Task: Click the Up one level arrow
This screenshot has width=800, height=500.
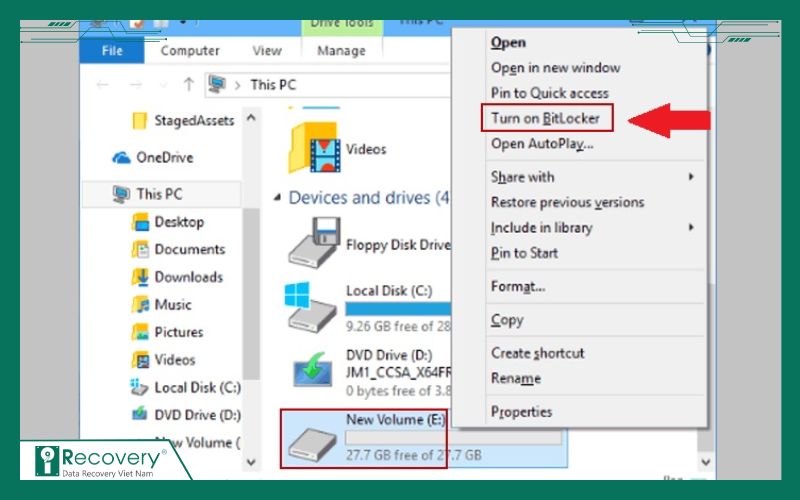Action: coord(189,85)
